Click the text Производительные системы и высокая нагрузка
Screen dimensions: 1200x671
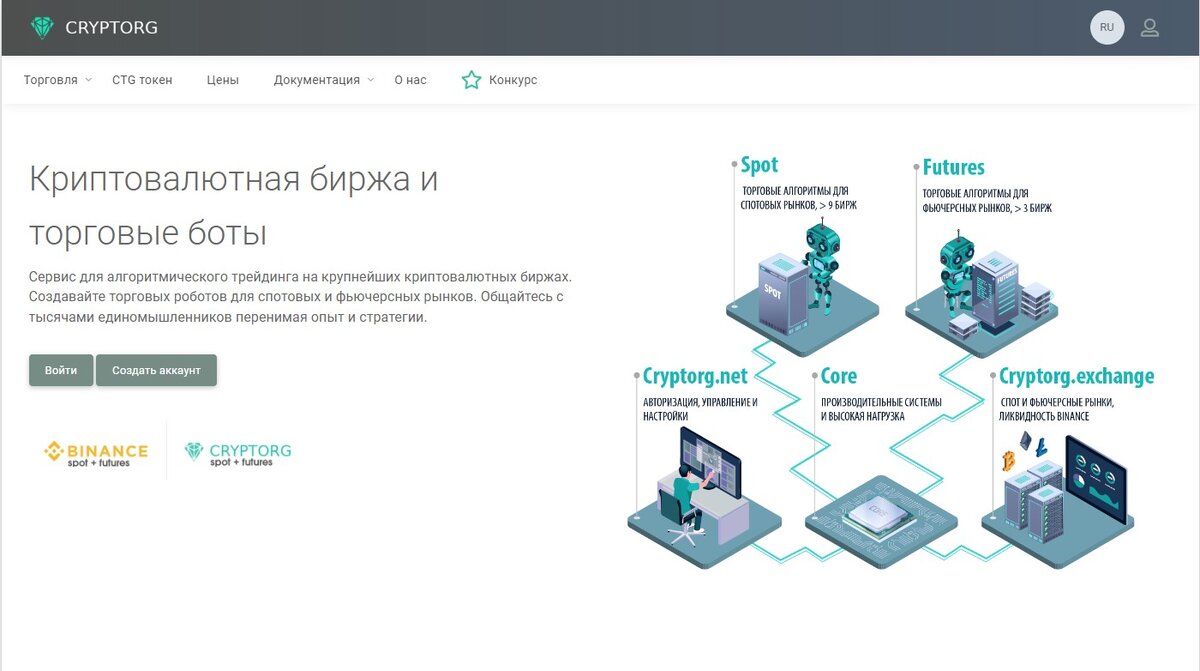coord(881,409)
